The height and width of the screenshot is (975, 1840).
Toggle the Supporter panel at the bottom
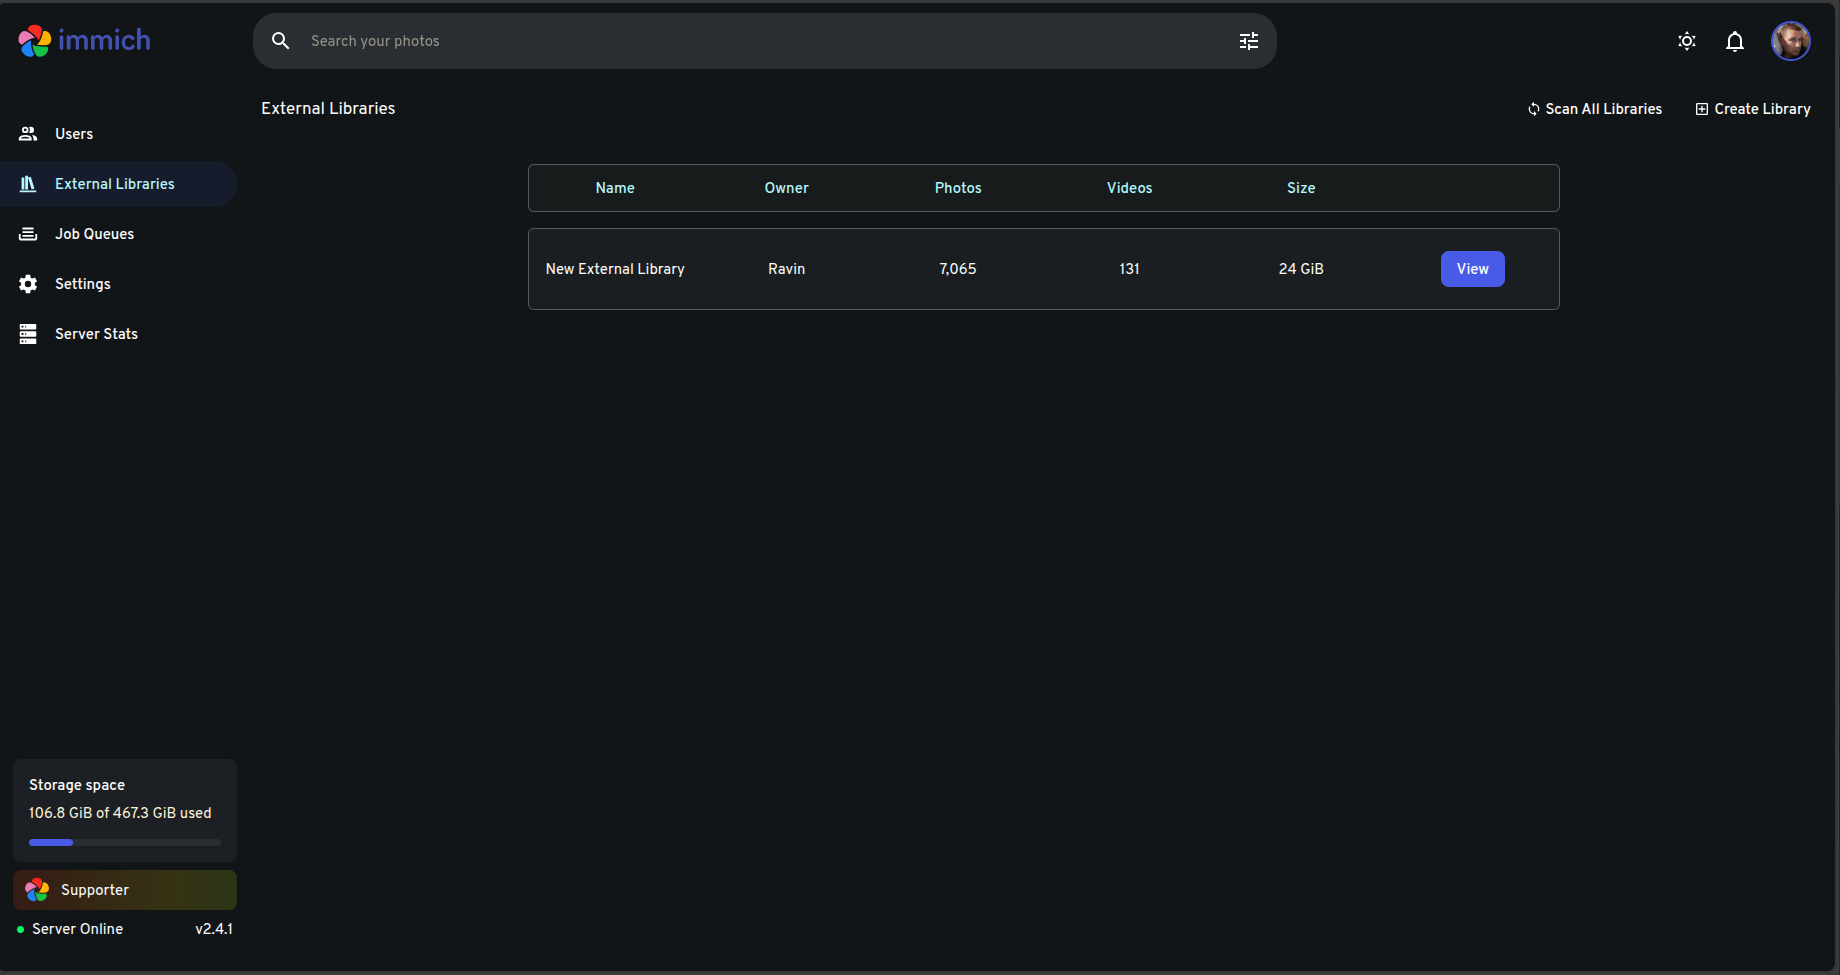[x=124, y=889]
